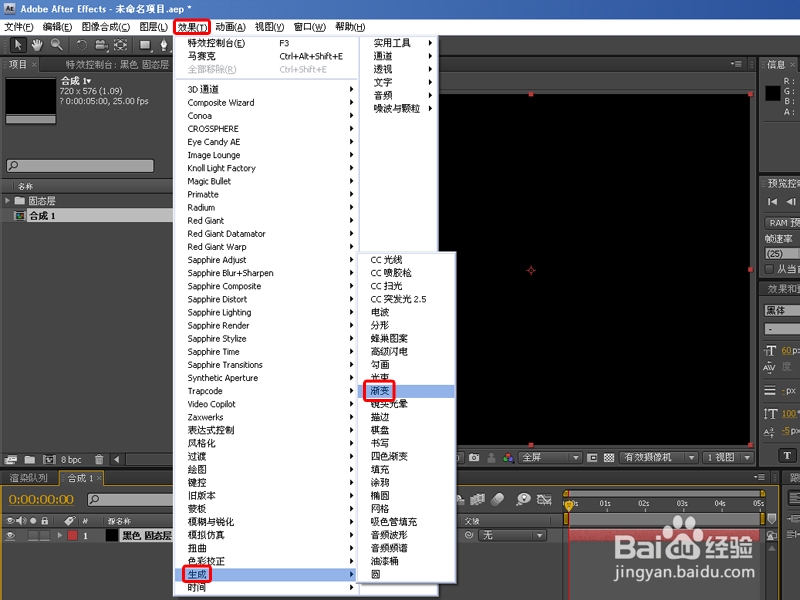This screenshot has width=800, height=600.
Task: Click the red label color of layer 1
Action: pyautogui.click(x=72, y=536)
